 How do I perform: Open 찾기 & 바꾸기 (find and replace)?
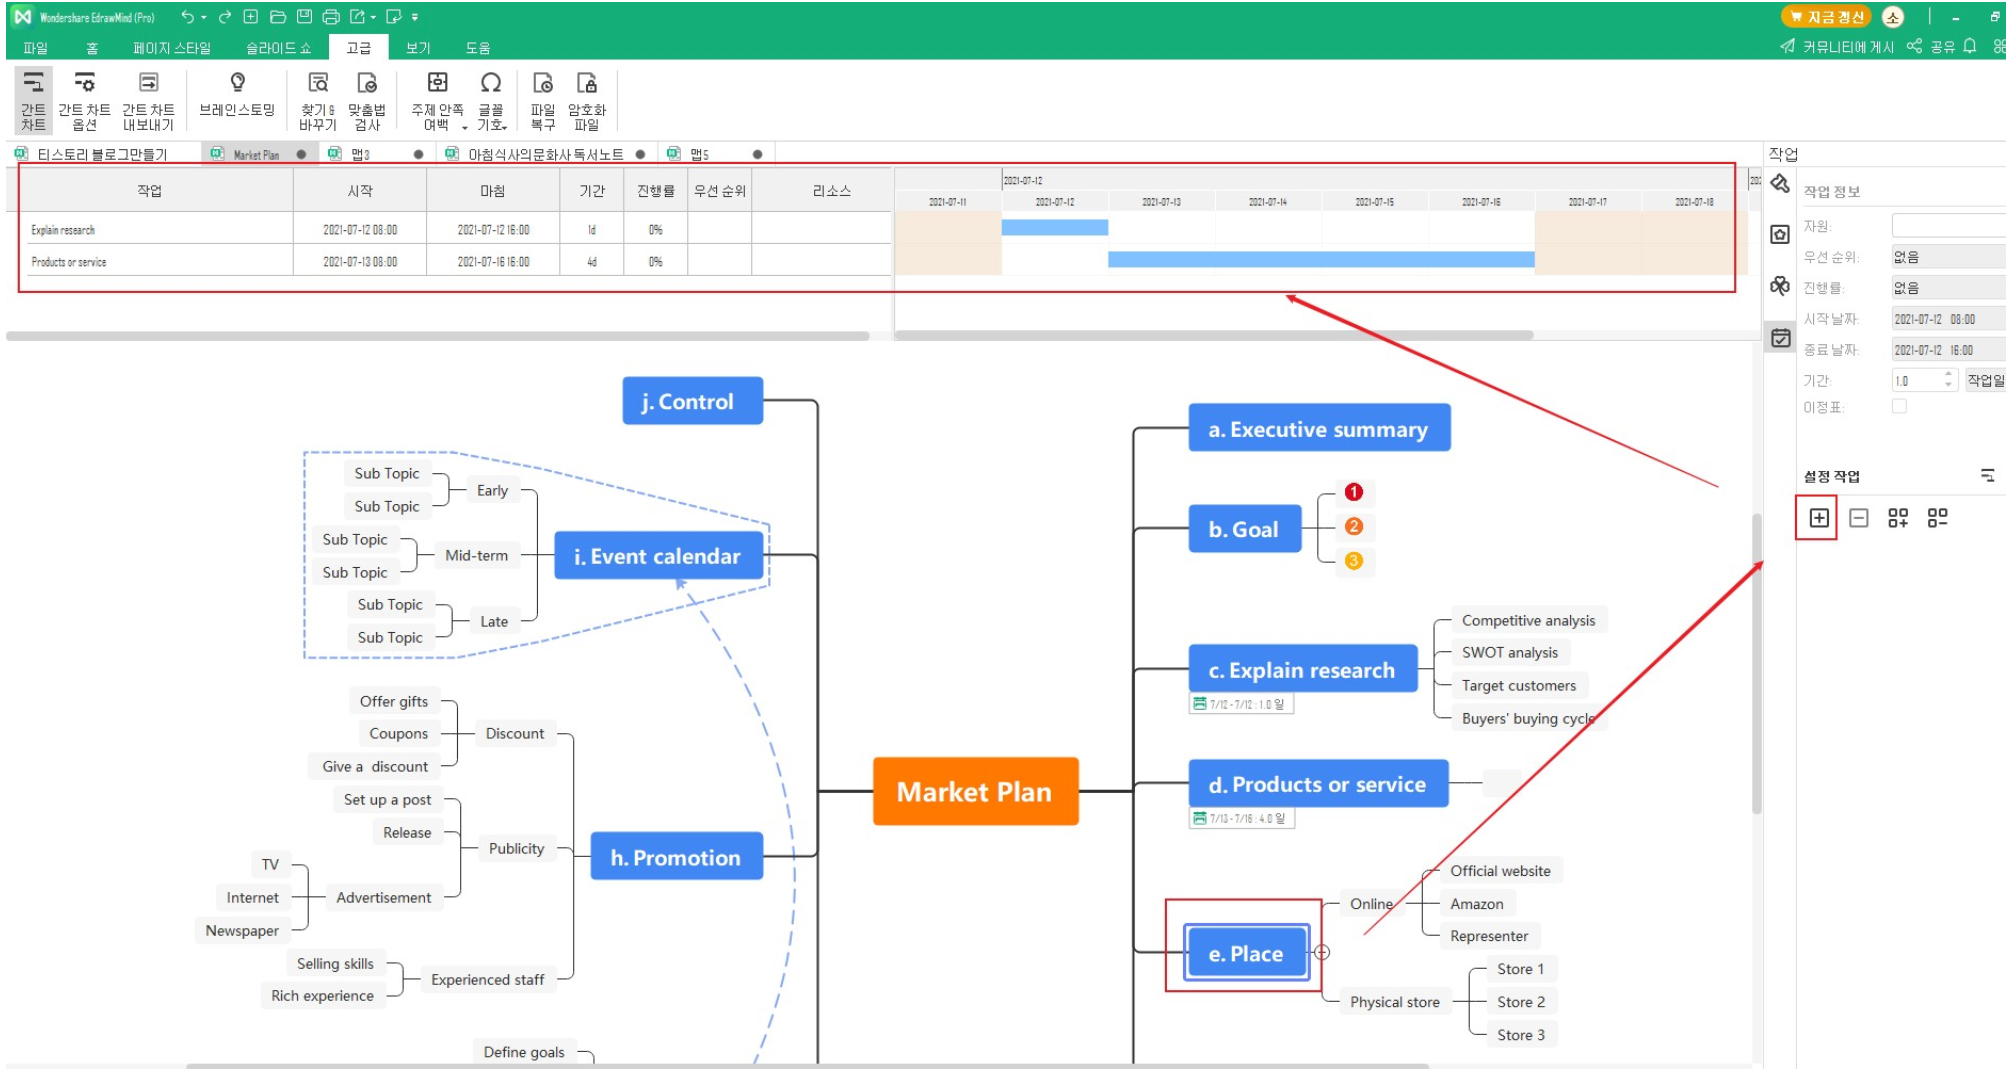tap(318, 101)
